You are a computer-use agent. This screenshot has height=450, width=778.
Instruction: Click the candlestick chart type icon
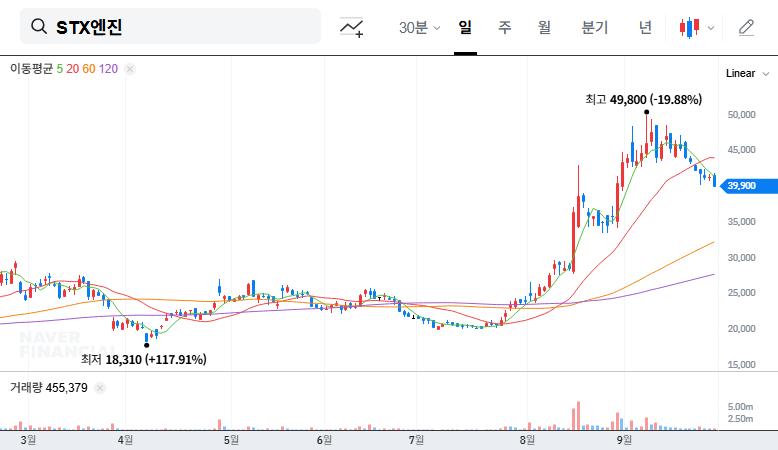click(690, 27)
